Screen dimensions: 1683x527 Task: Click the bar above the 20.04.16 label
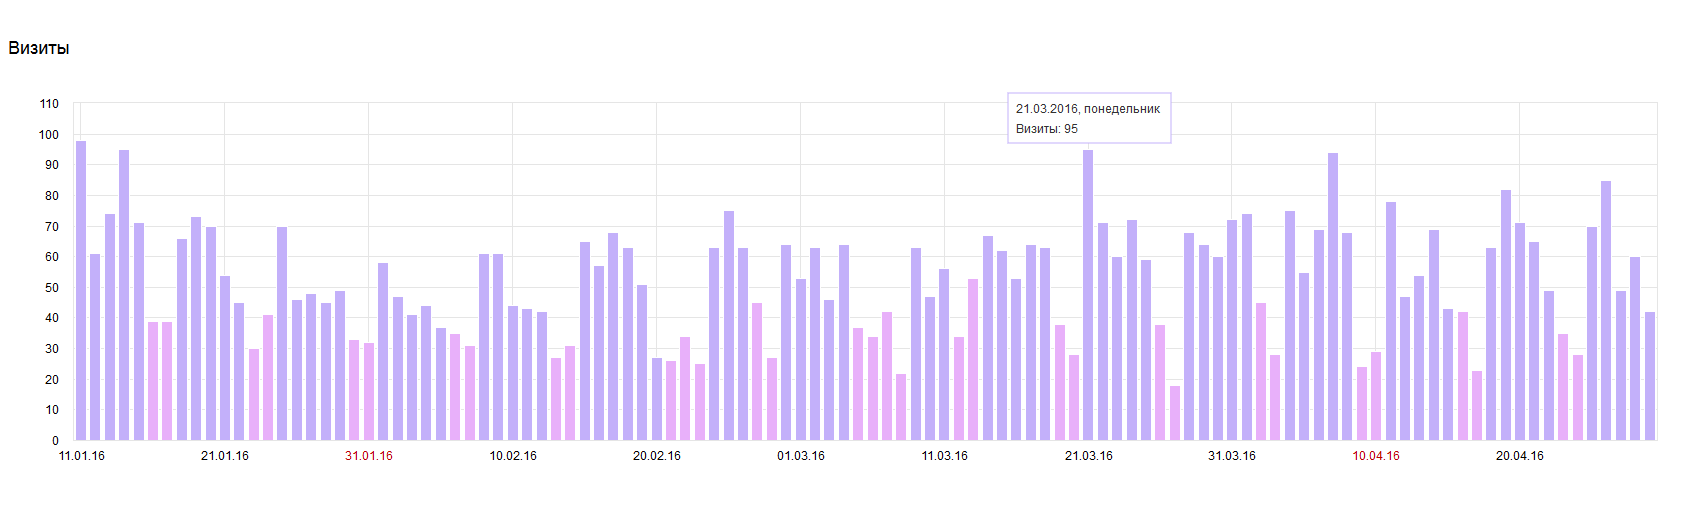[x=1520, y=331]
